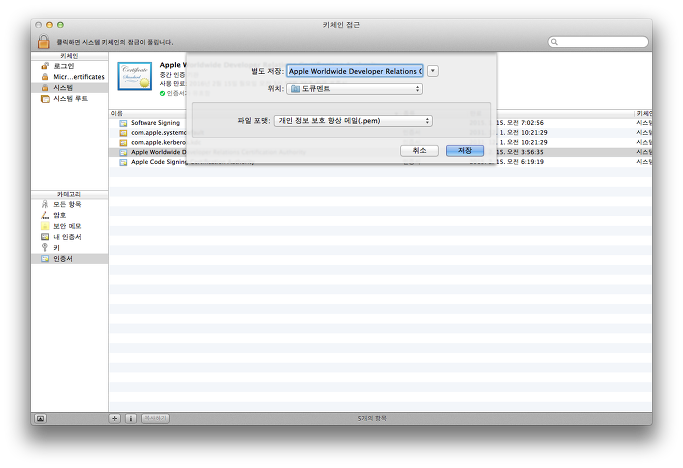Minimize window with the yellow button

coord(49,25)
